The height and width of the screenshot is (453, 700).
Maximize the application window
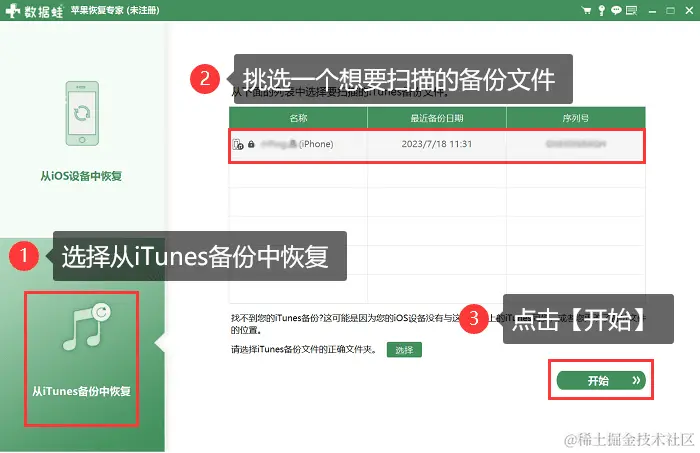pos(670,11)
